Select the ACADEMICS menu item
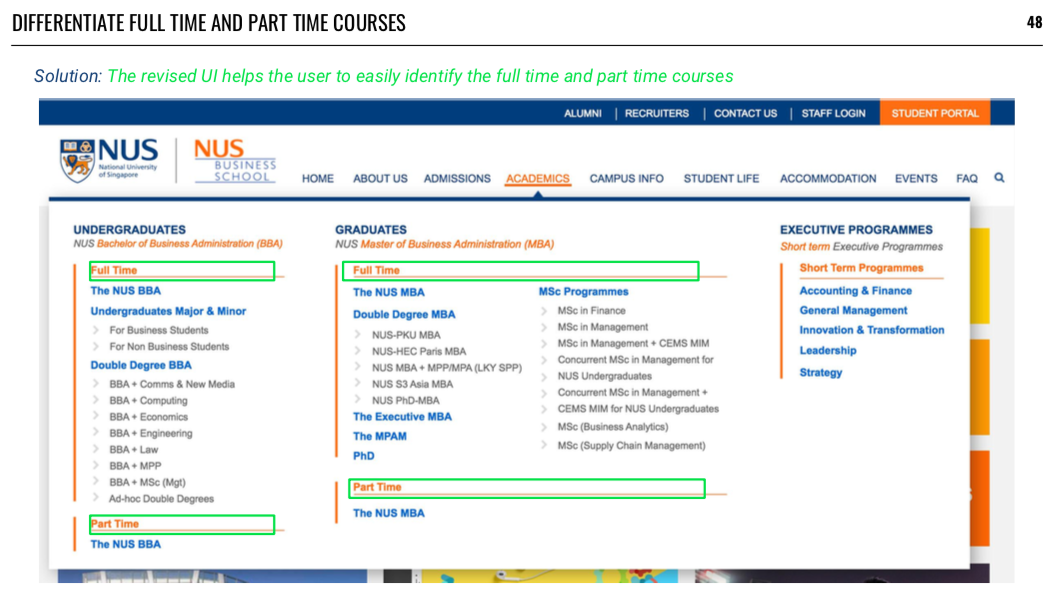This screenshot has width=1057, height=596. click(538, 179)
